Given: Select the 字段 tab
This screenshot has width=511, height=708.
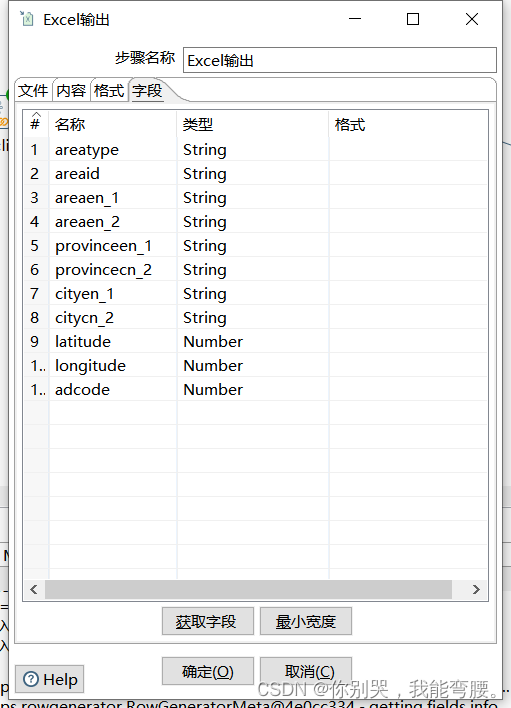Looking at the screenshot, I should pos(147,91).
